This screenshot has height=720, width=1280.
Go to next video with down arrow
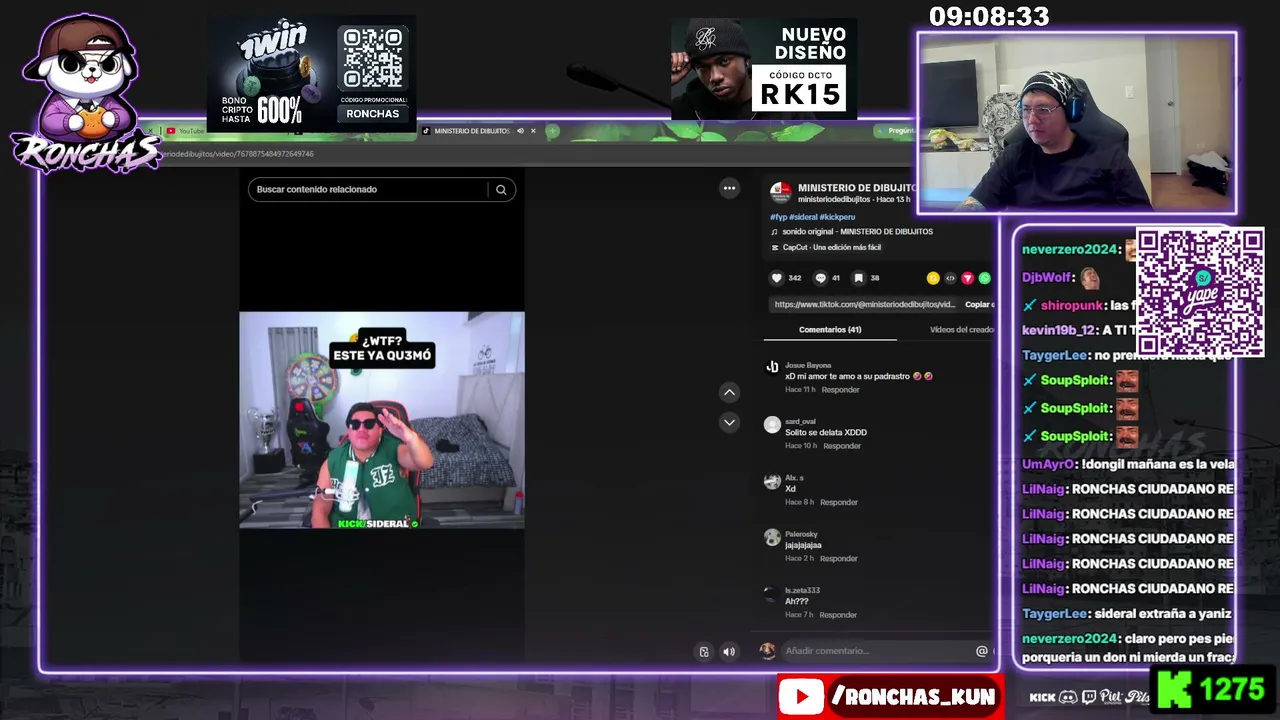click(729, 423)
